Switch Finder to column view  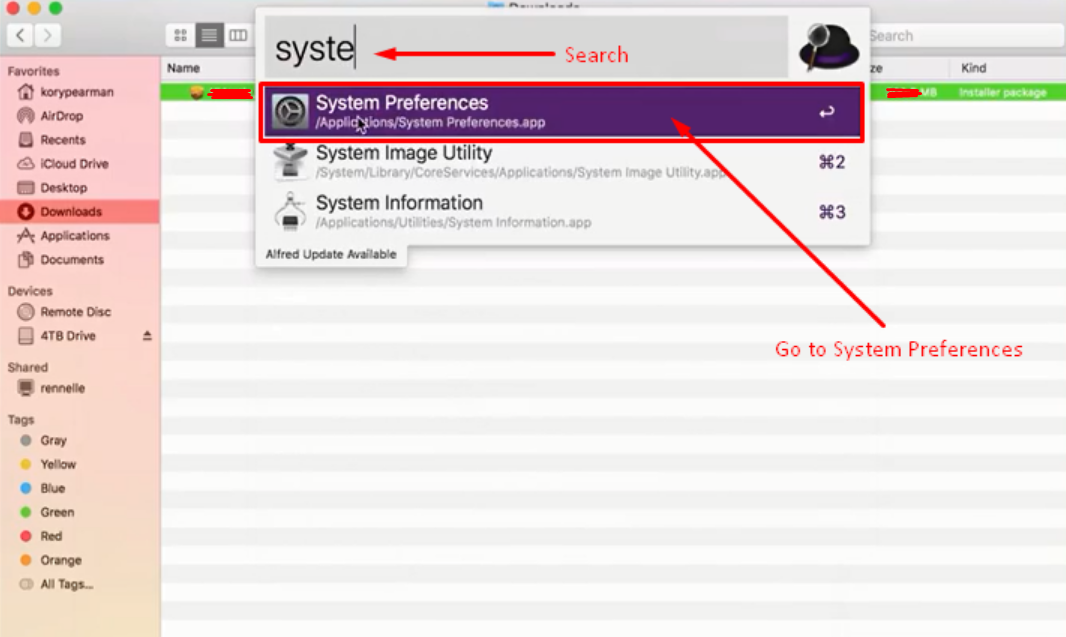coord(238,35)
